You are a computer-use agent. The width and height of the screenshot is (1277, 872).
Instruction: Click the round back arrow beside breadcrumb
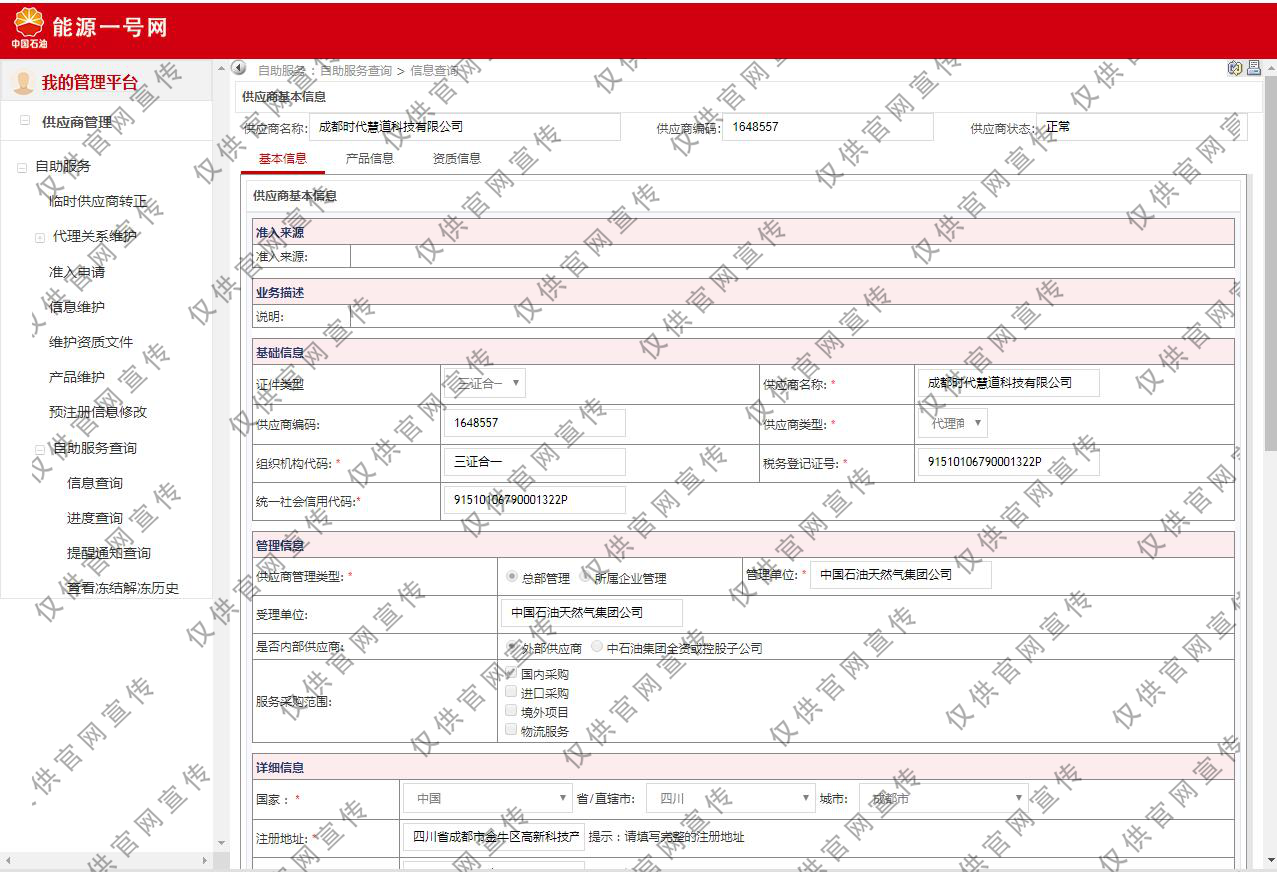pos(239,68)
